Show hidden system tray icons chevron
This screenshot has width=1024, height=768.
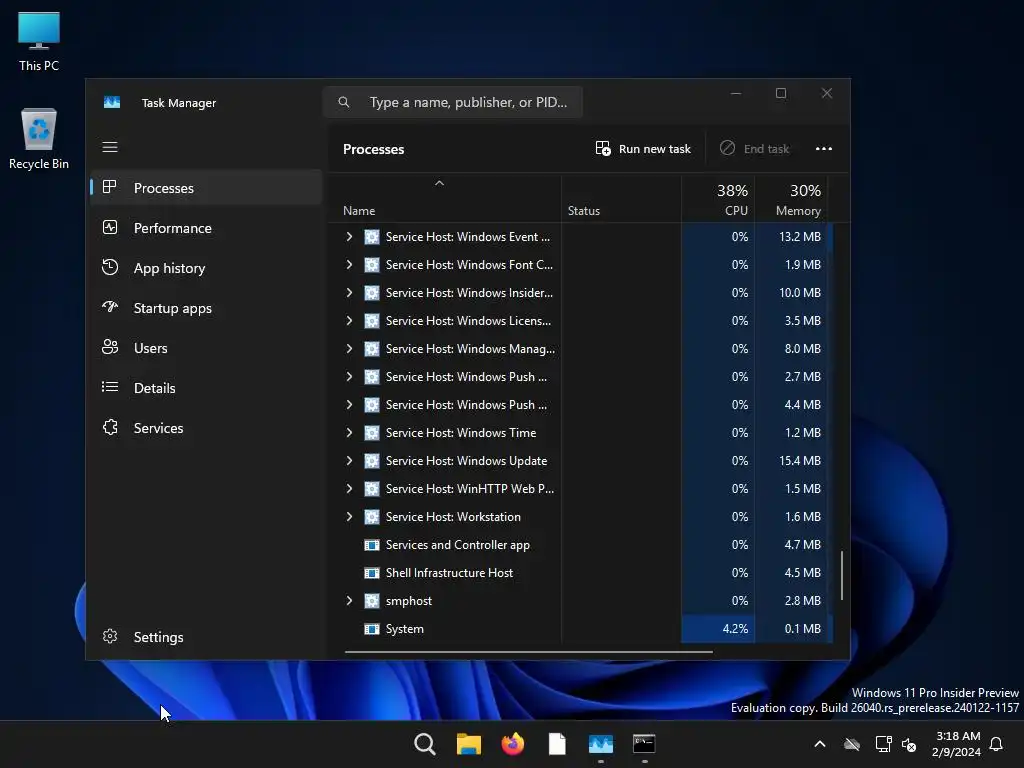pyautogui.click(x=820, y=744)
